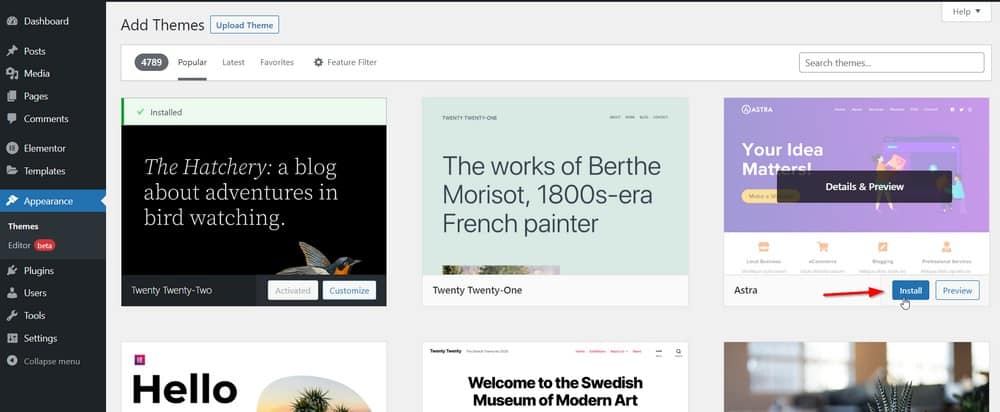This screenshot has height=412, width=1000.
Task: Click the Posts pushpin icon
Action: 12,51
